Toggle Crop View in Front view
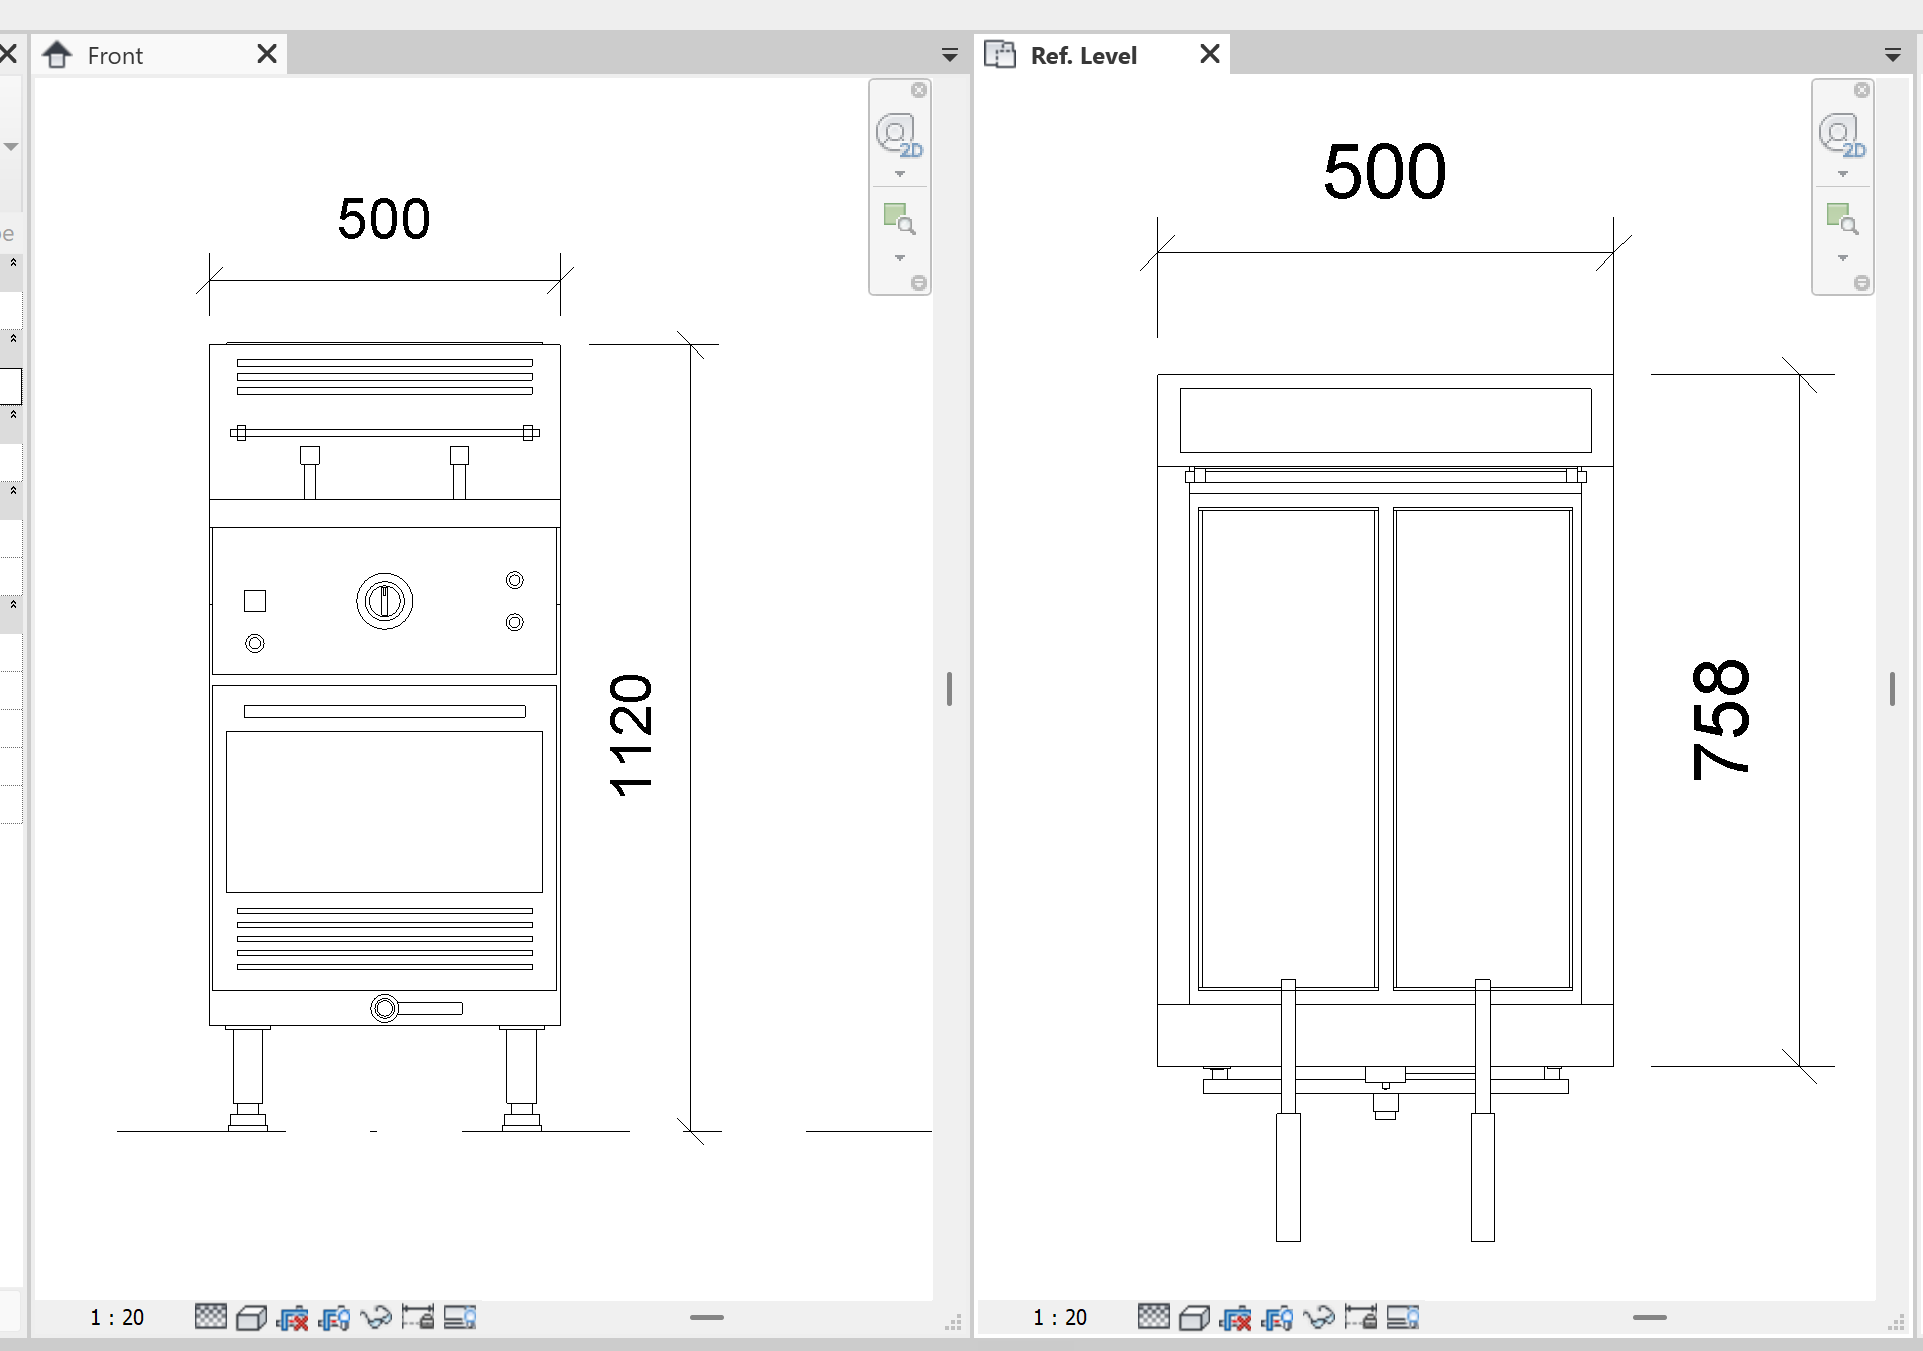The height and width of the screenshot is (1351, 1923). click(292, 1318)
